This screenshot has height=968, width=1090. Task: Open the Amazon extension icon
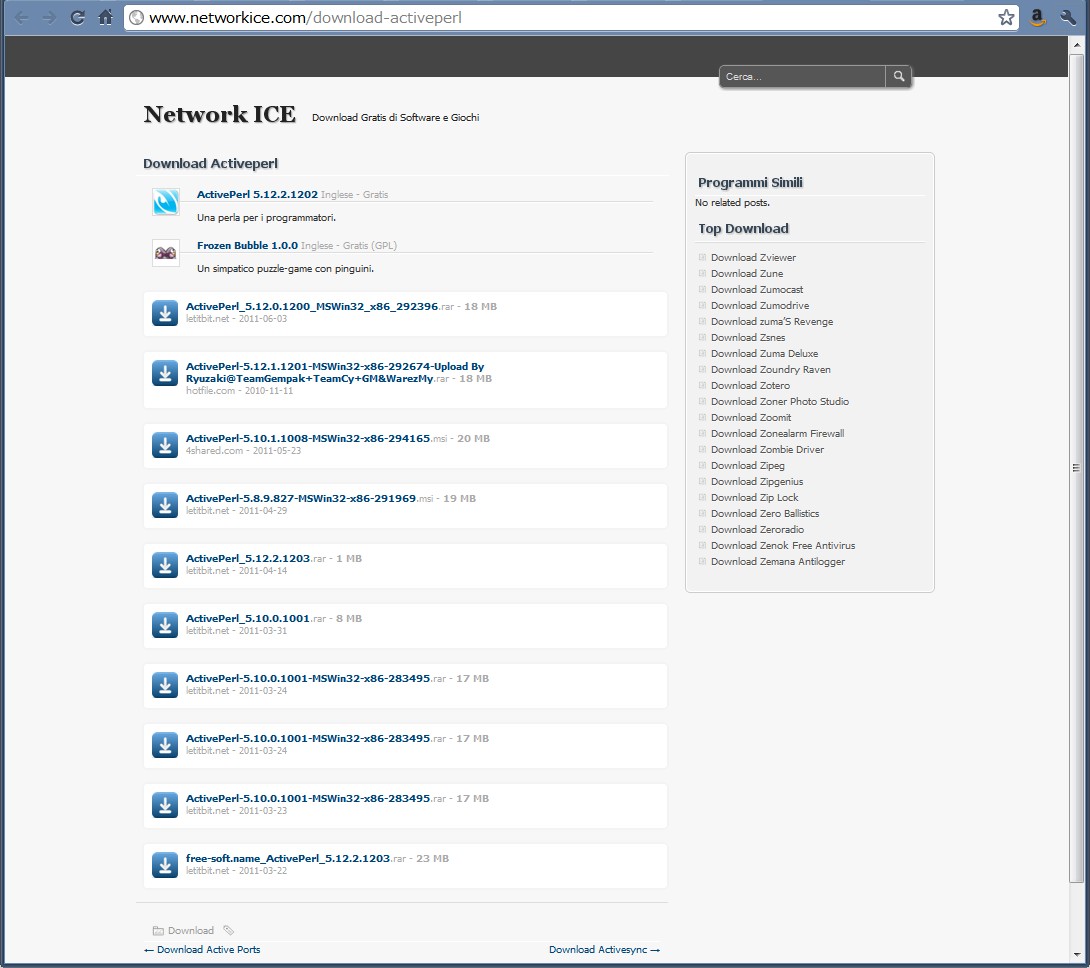(1037, 17)
